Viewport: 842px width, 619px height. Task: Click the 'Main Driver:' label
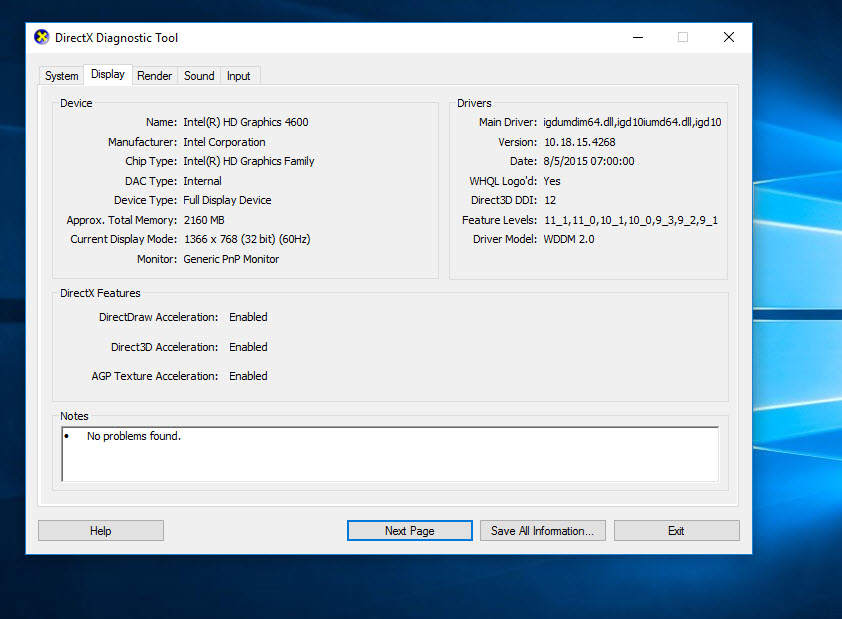(x=508, y=122)
